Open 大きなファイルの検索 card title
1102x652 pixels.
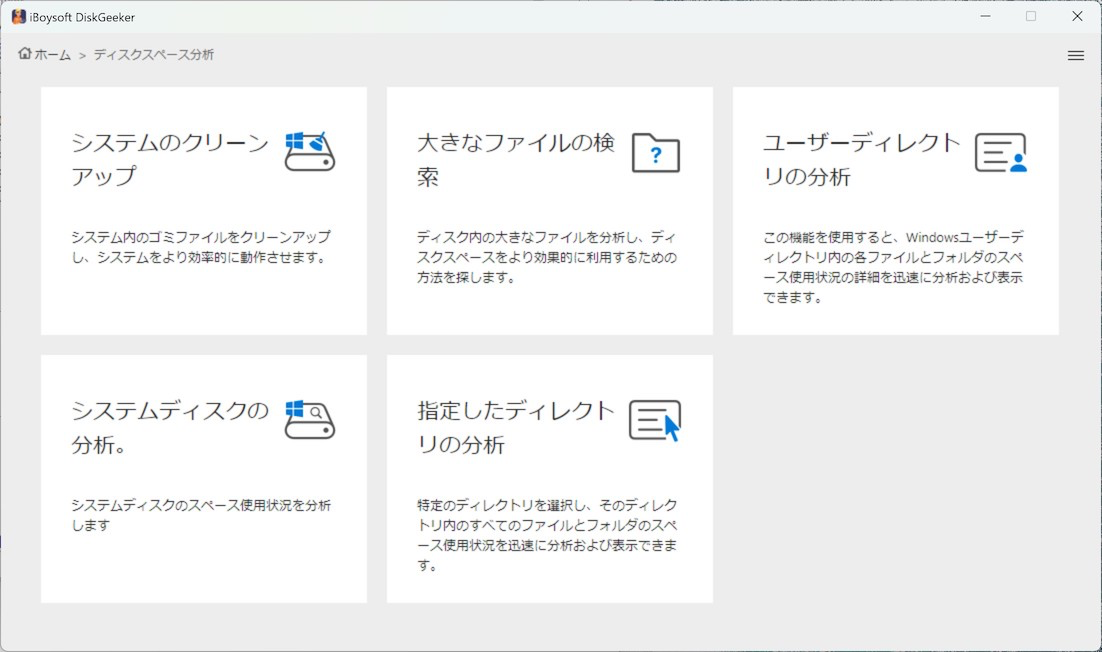pyautogui.click(x=516, y=159)
